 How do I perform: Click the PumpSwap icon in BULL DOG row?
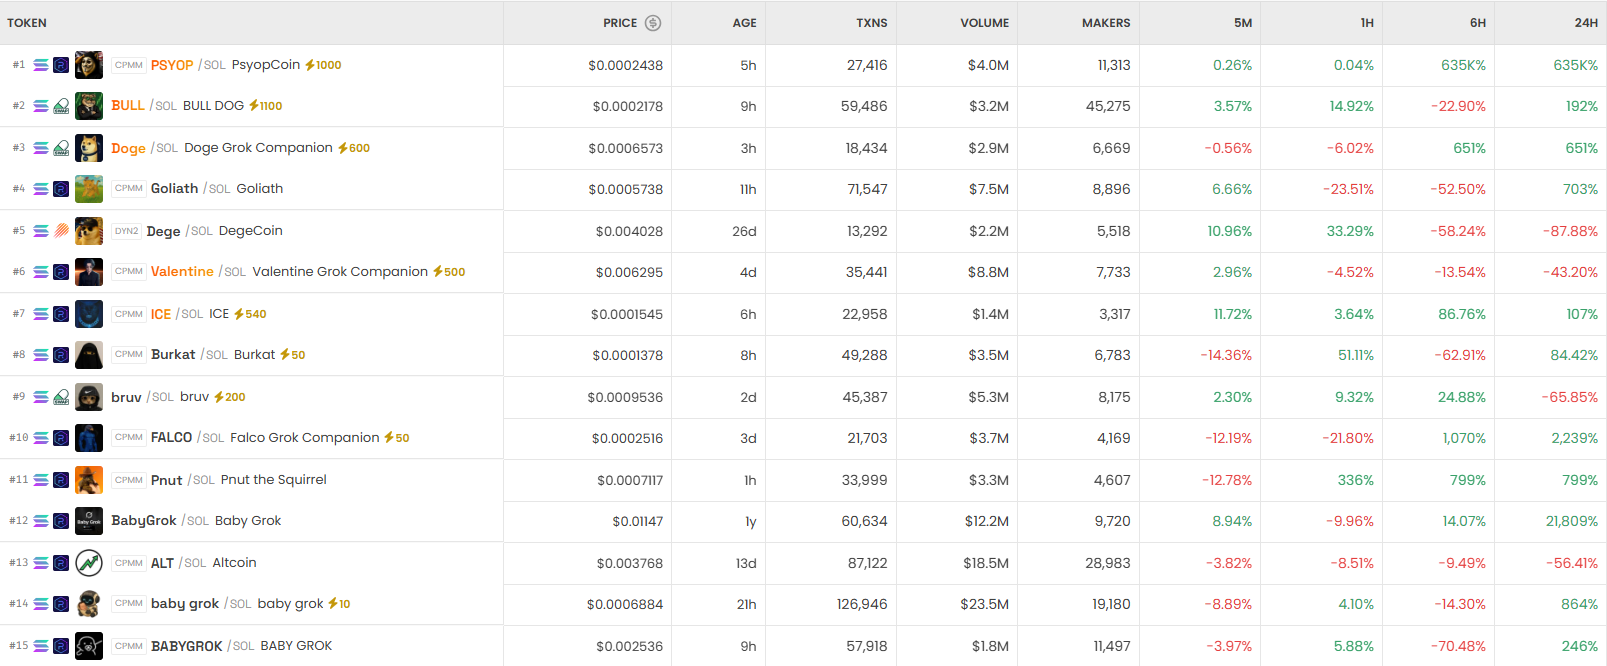pyautogui.click(x=61, y=106)
